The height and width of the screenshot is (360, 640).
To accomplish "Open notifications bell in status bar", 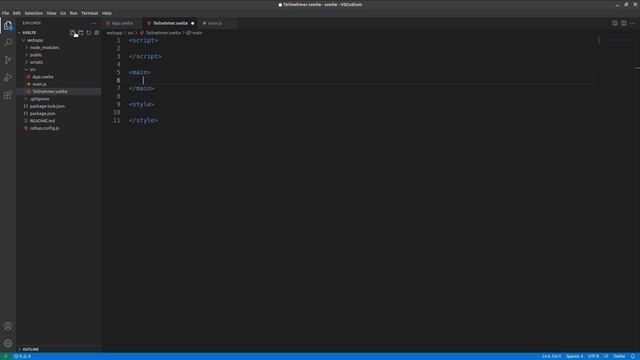I will point(633,356).
